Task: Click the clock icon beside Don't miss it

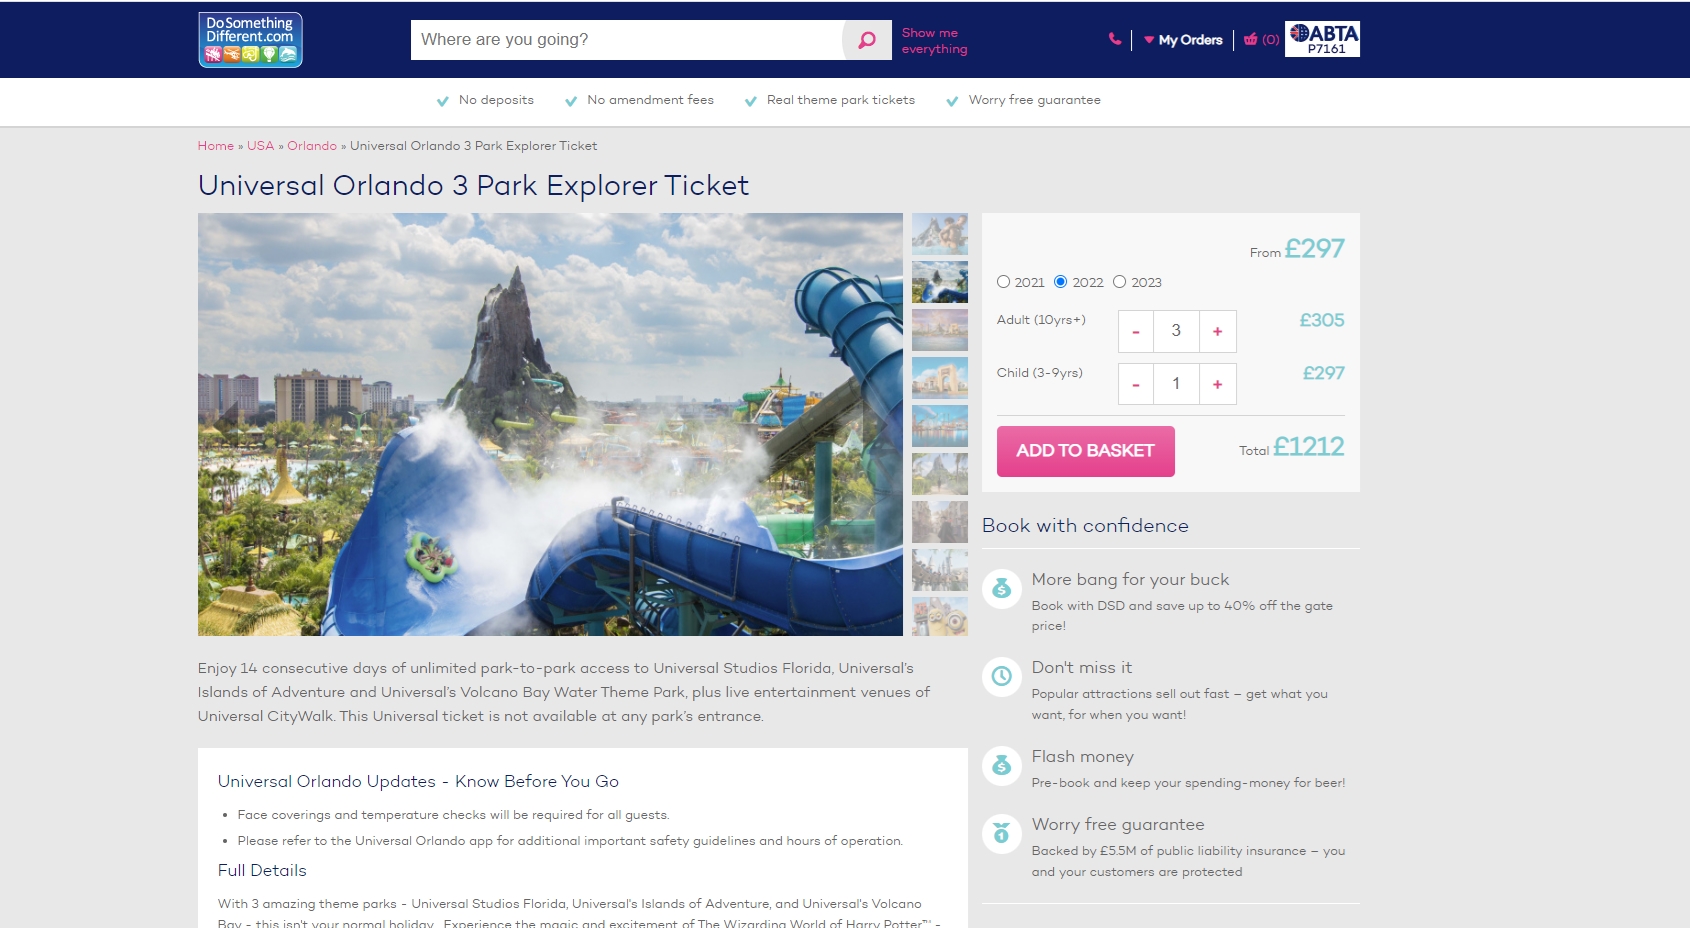Action: tap(1001, 676)
